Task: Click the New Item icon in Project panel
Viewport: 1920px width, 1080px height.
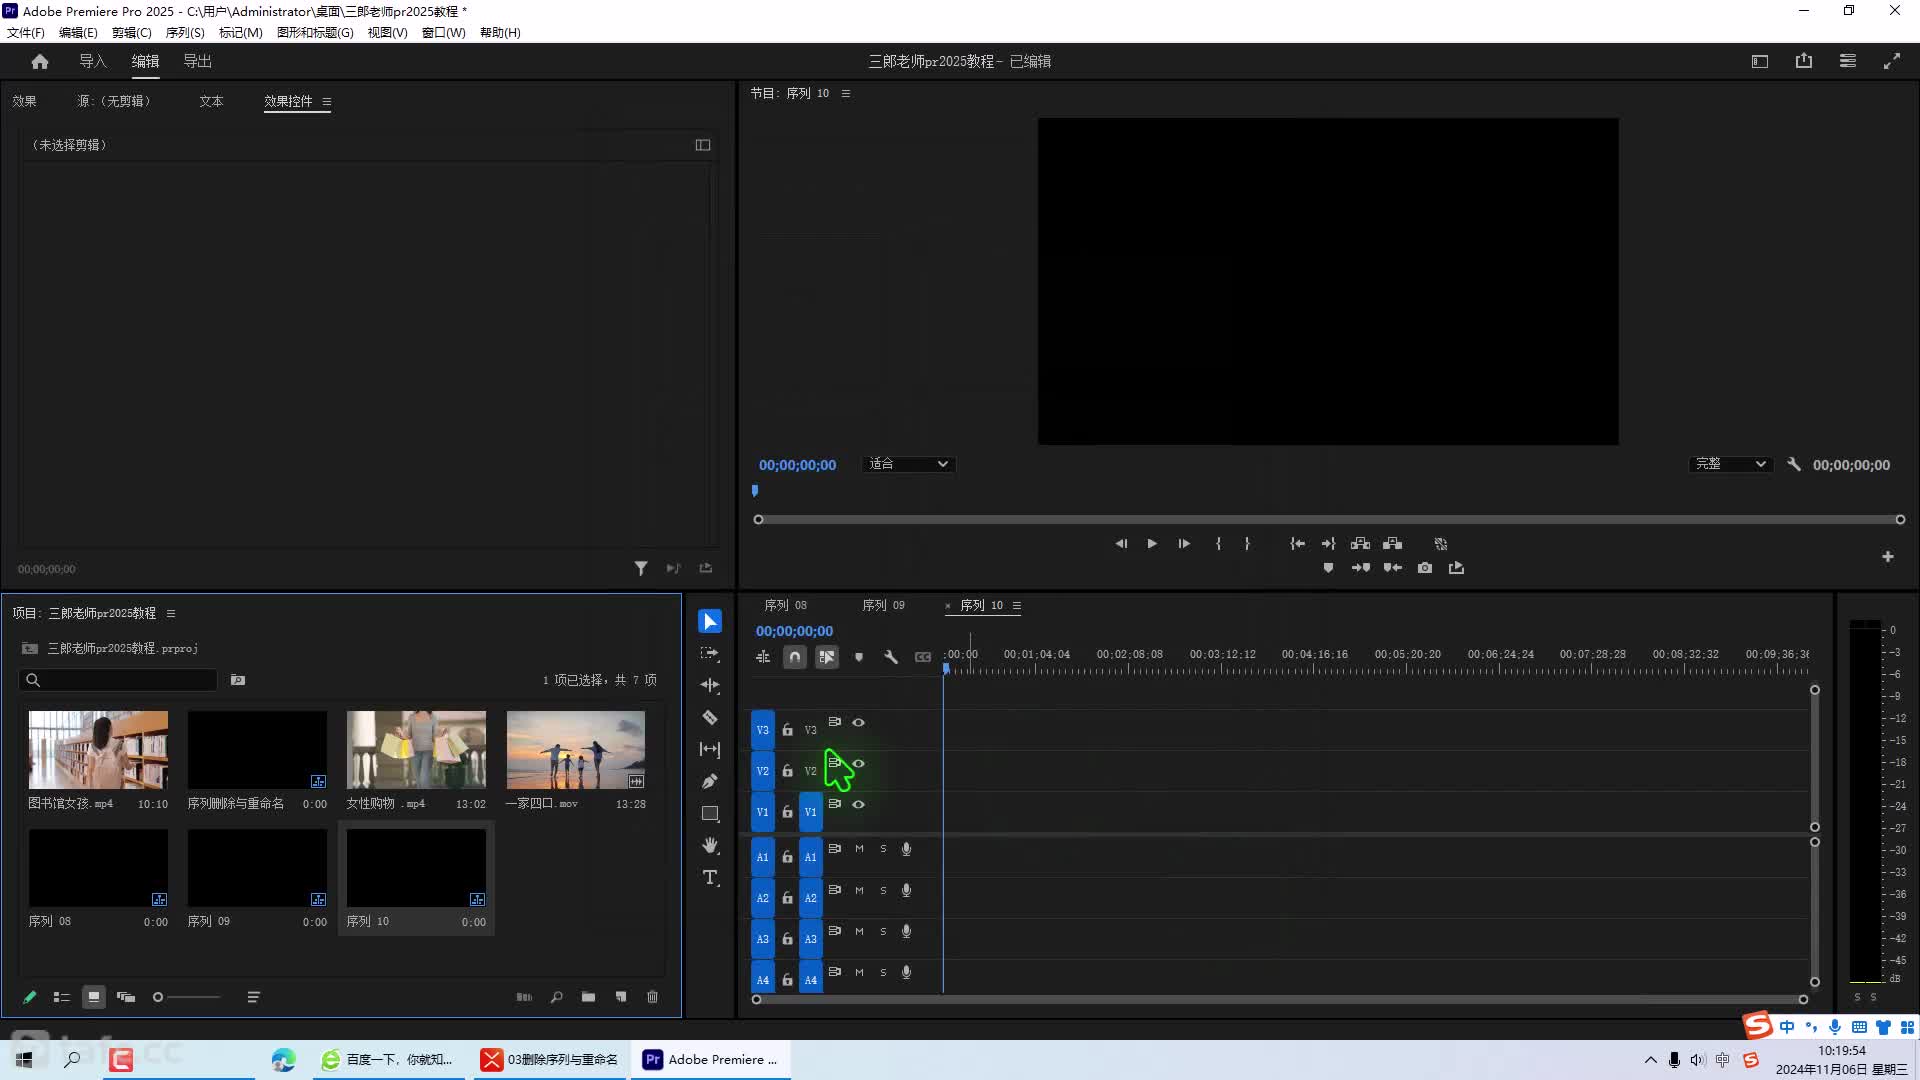Action: [x=620, y=997]
